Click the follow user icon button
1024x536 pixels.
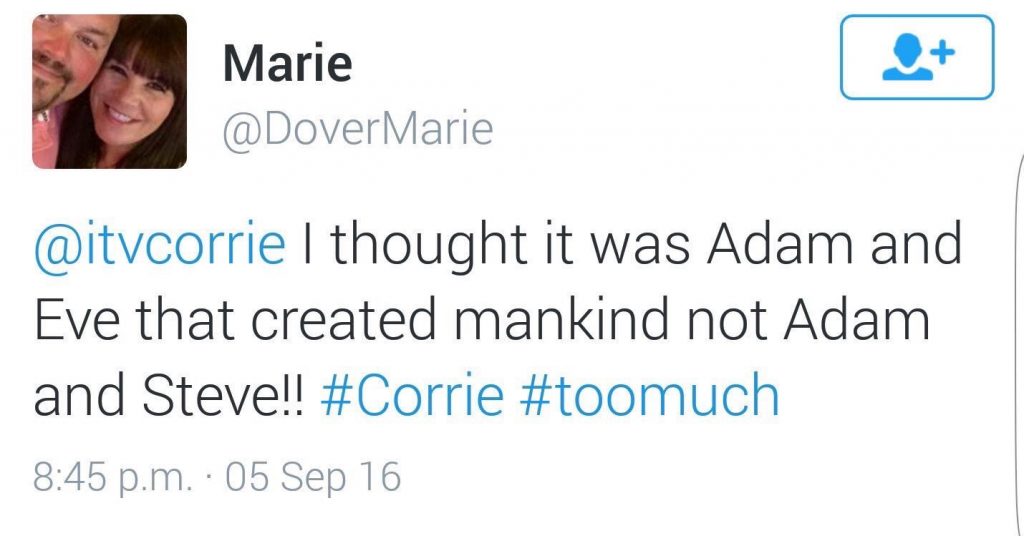click(x=917, y=58)
